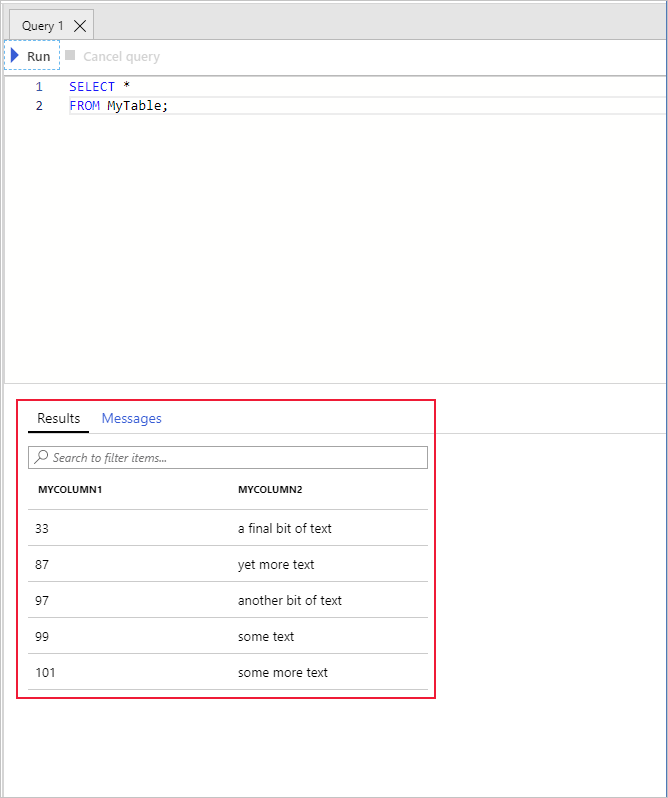This screenshot has width=668, height=798.
Task: Click the Cancel query button
Action: click(x=113, y=56)
